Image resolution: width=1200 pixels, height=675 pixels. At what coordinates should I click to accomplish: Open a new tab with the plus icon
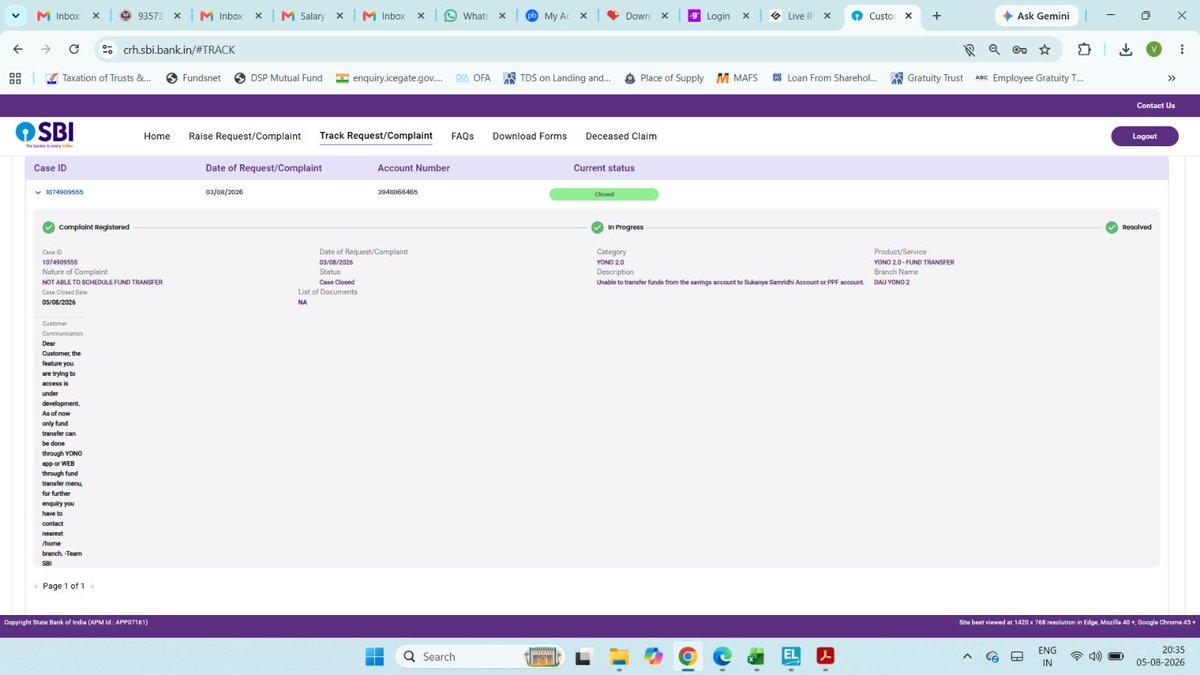(x=936, y=16)
